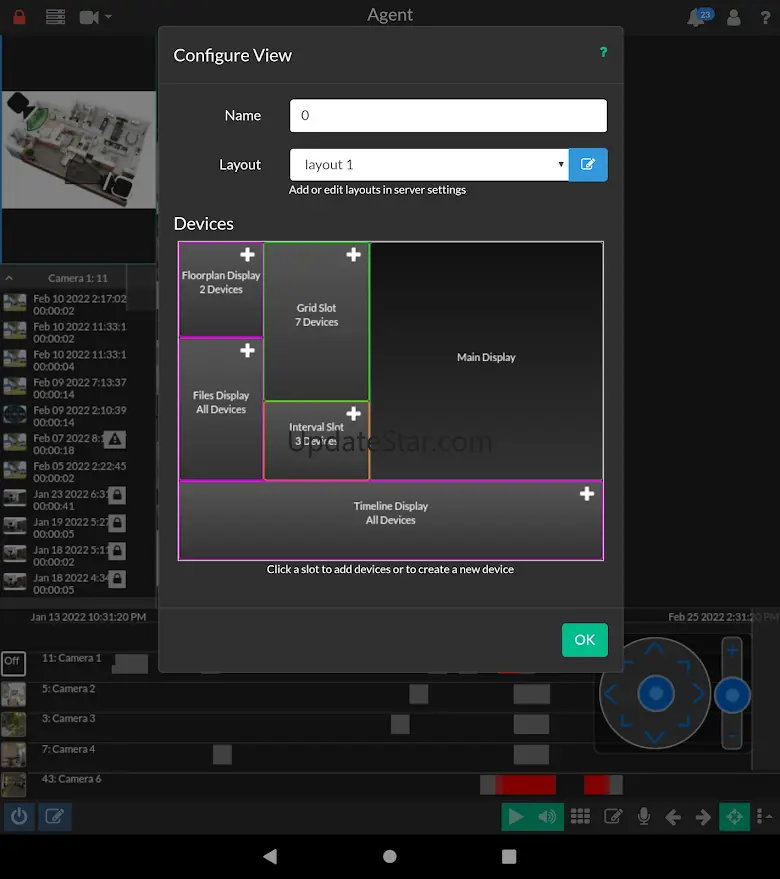This screenshot has width=780, height=879.
Task: Toggle the microphone talk button
Action: [x=644, y=817]
